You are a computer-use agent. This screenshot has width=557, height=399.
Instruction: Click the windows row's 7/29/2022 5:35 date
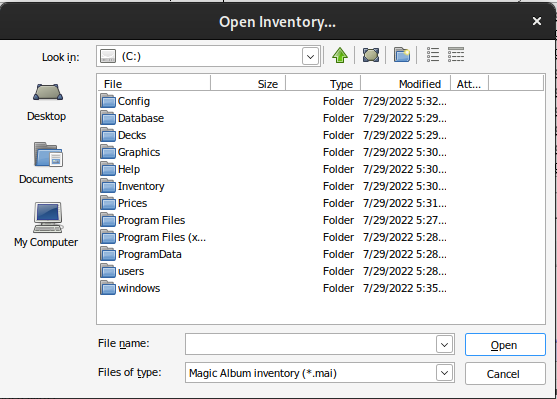coord(405,288)
